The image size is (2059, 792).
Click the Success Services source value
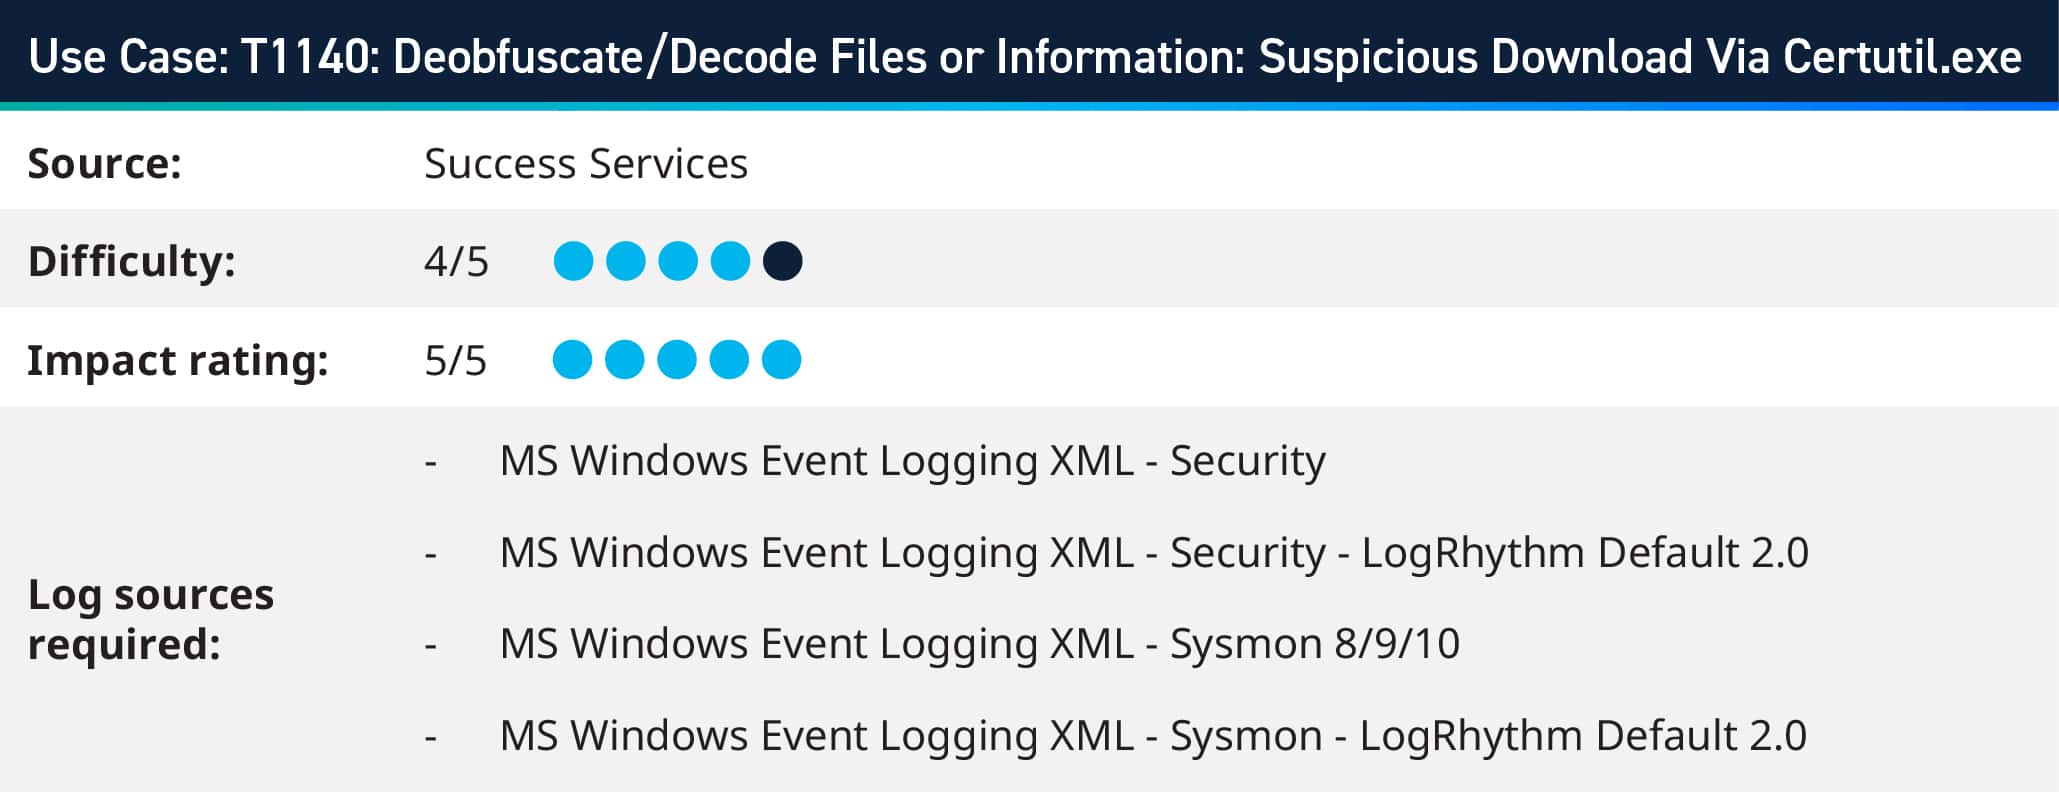pyautogui.click(x=586, y=164)
